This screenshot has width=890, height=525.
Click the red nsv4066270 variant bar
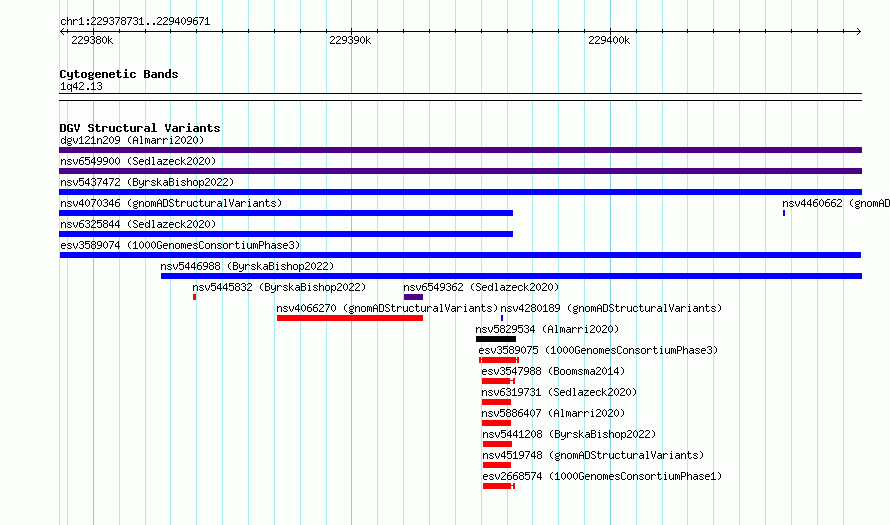pos(350,318)
